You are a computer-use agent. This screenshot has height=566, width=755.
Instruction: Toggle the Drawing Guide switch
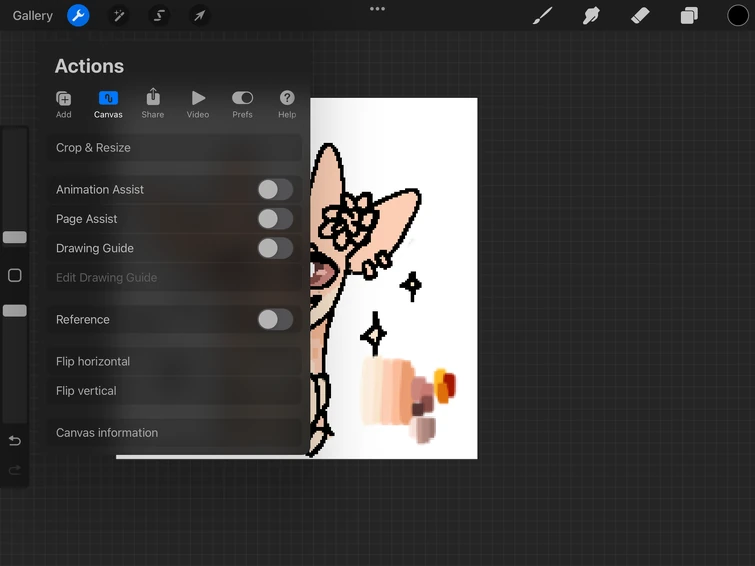274,248
